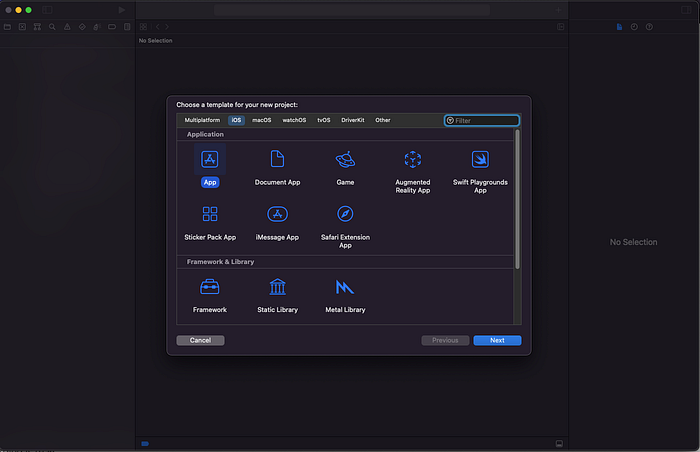Click the template list vertical scrollbar
Viewport: 700px width, 452px height.
[x=517, y=199]
